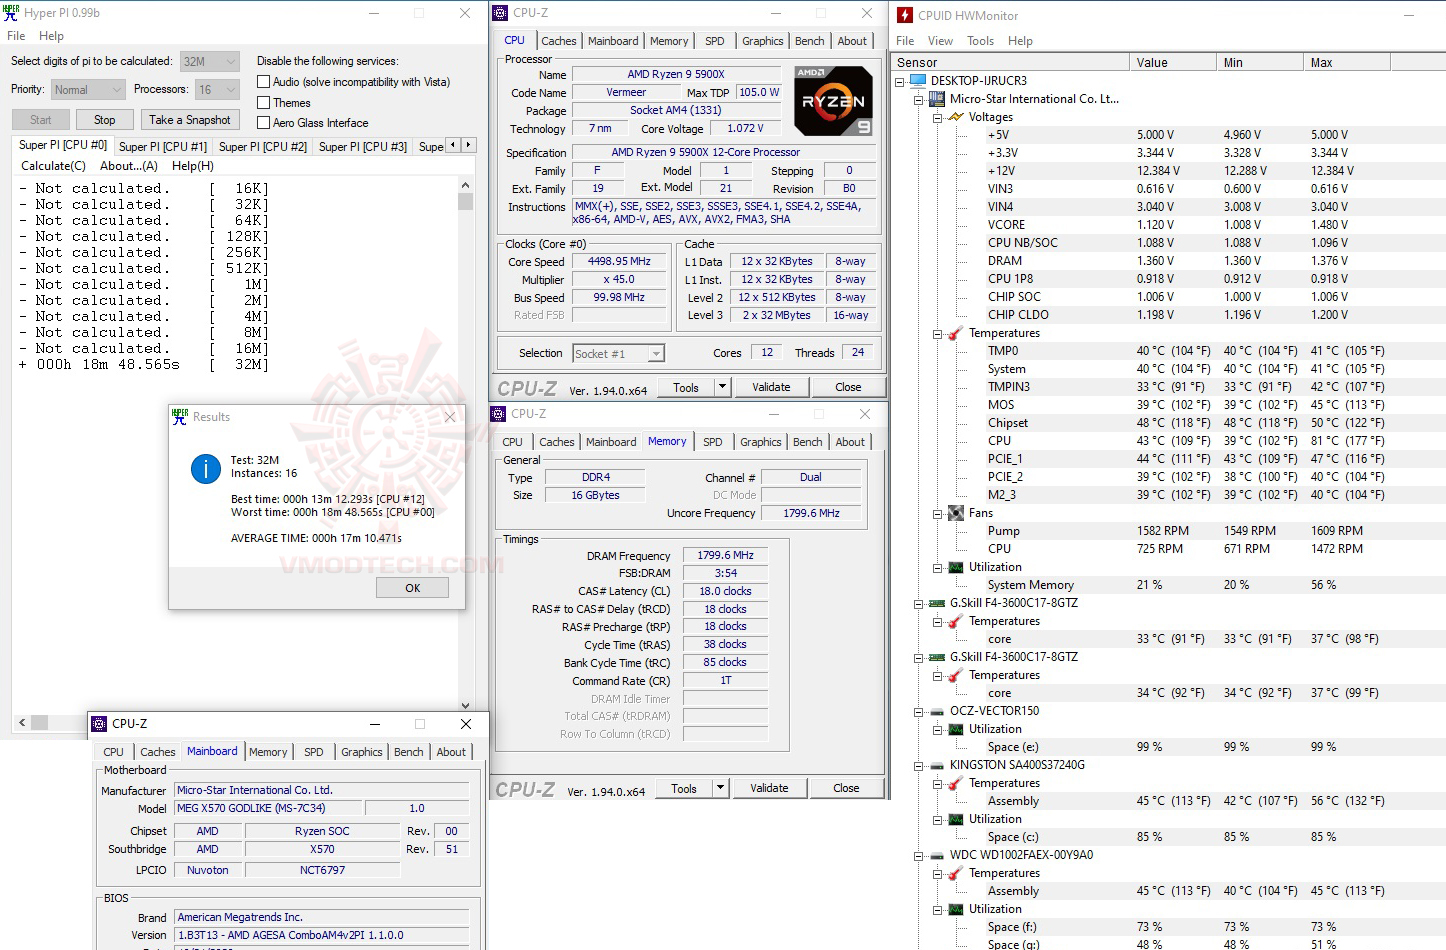Image resolution: width=1446 pixels, height=950 pixels.
Task: Collapse the WDC WD1002FAEX tree node
Action: pyautogui.click(x=918, y=855)
